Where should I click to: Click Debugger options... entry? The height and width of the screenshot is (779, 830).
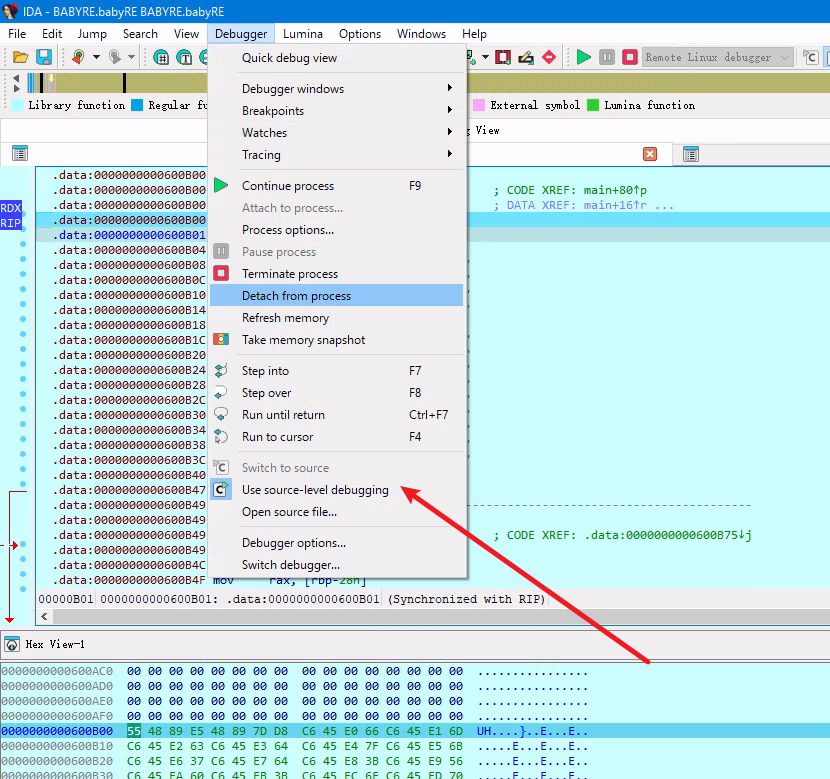[294, 543]
